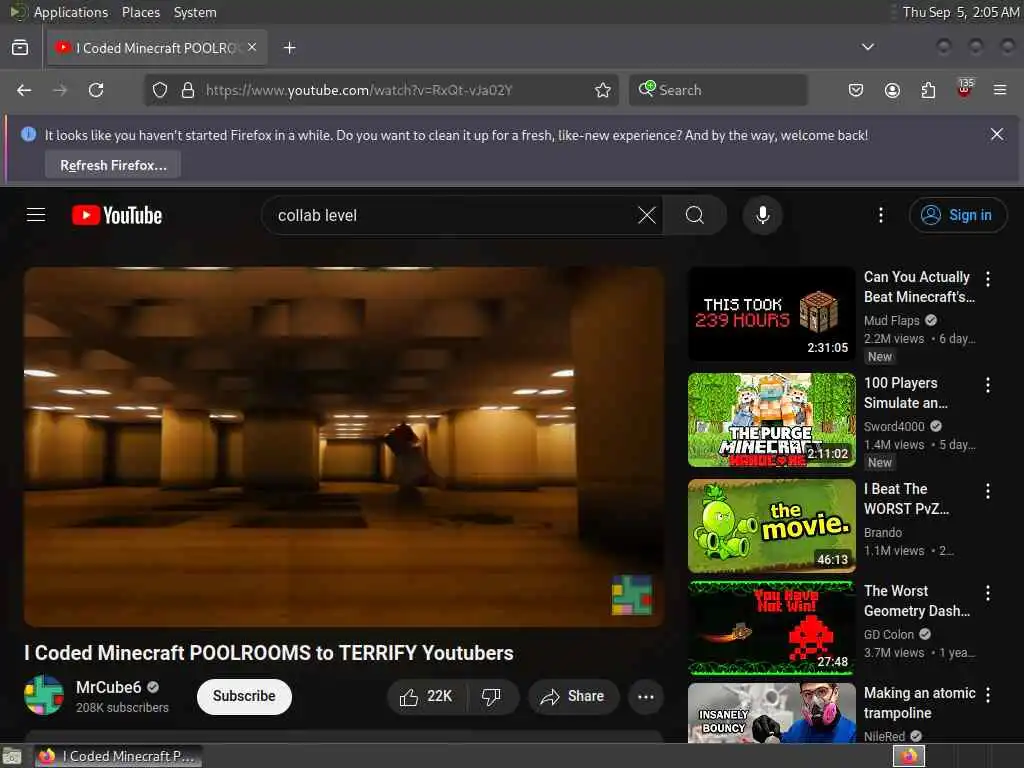Open GD Colon channel name
Screen dimensions: 1024x768
(889, 634)
